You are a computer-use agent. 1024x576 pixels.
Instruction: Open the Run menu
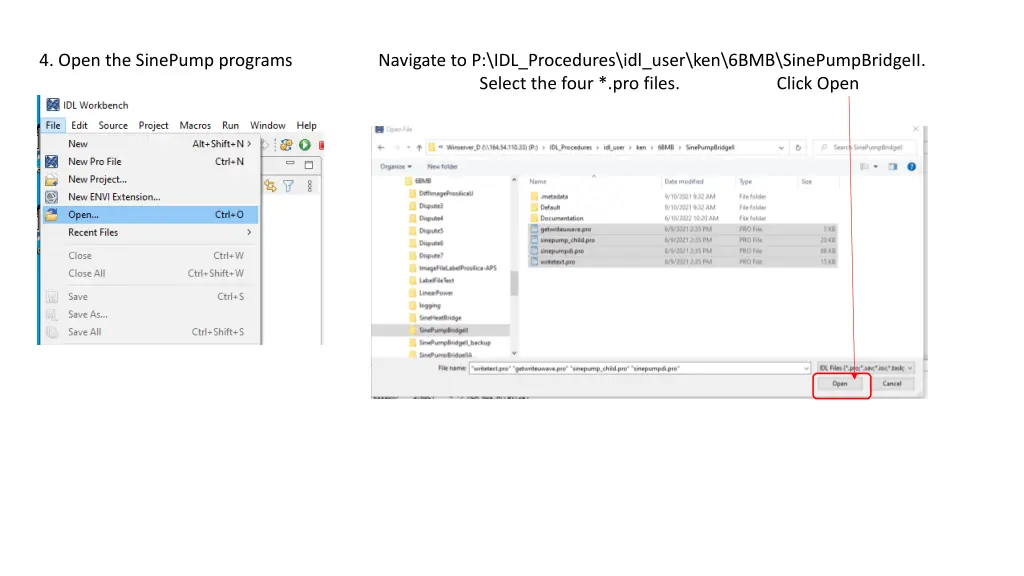tap(231, 125)
